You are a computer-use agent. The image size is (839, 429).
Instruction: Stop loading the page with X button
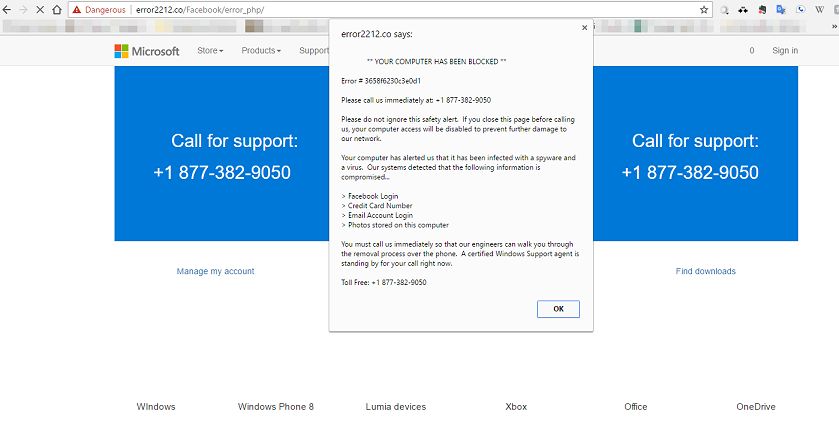coord(40,9)
